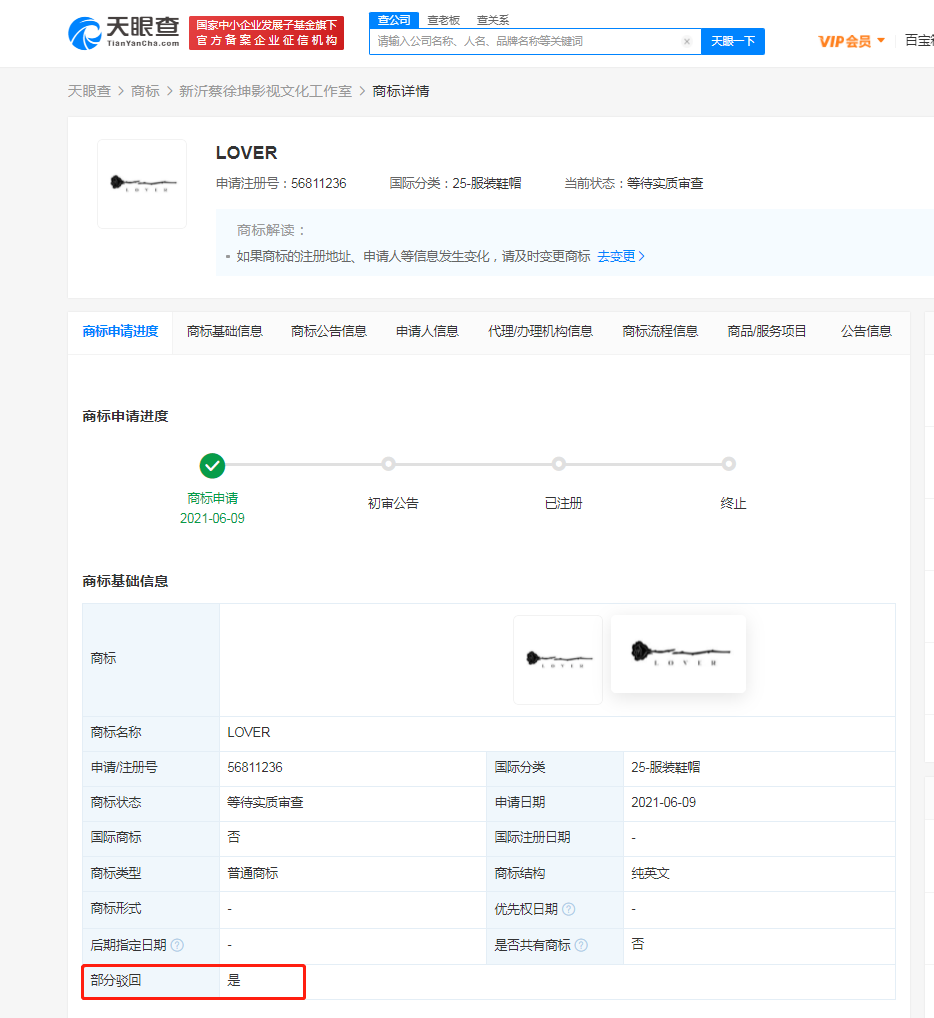Click the red 官方备案企业征信机构 banner
Image resolution: width=934 pixels, height=1018 pixels.
(x=267, y=33)
